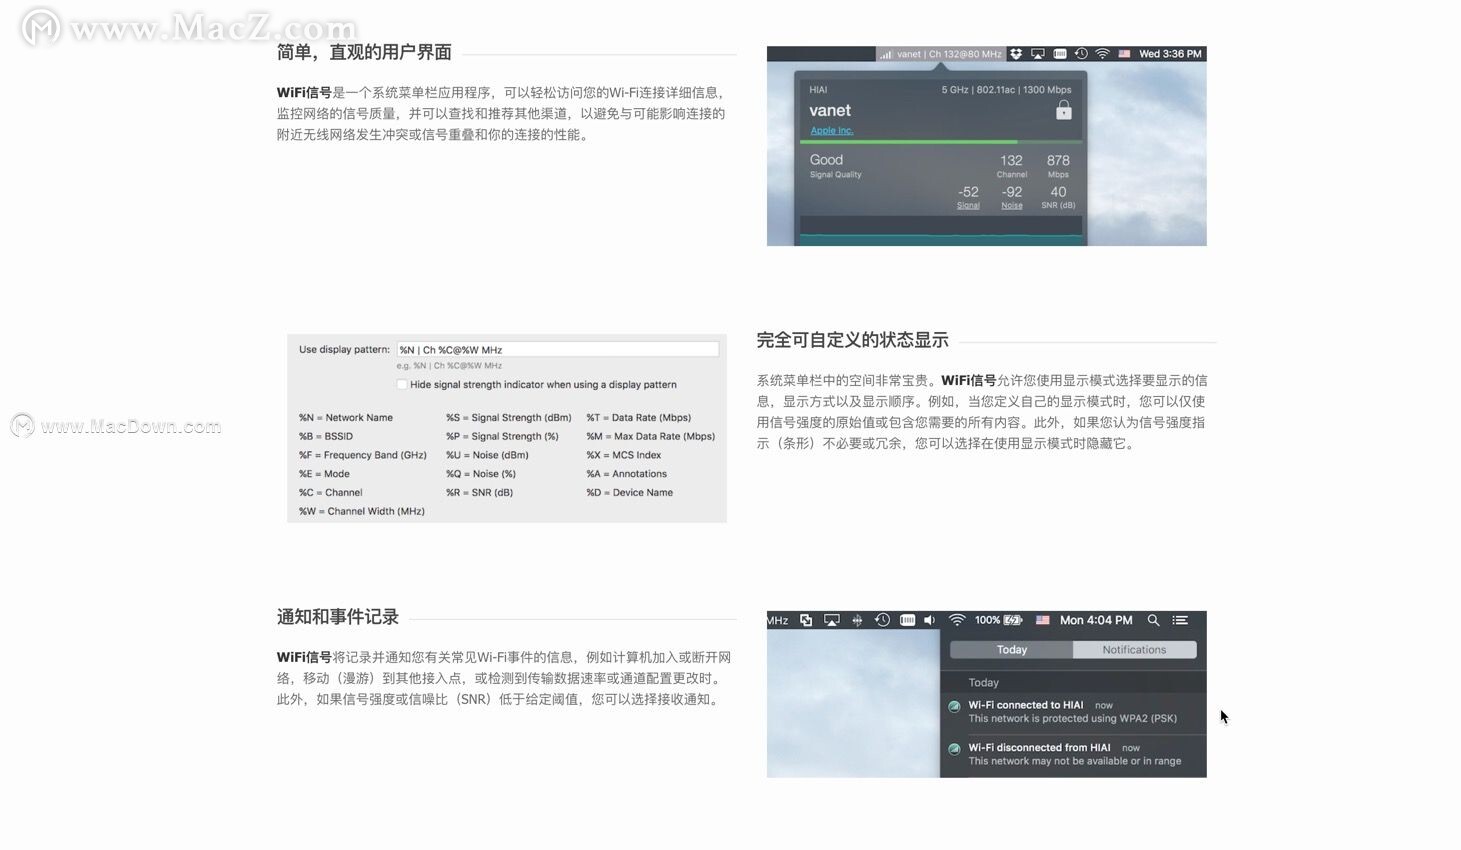Click the '%C = Channel' legend entry

[x=331, y=493]
